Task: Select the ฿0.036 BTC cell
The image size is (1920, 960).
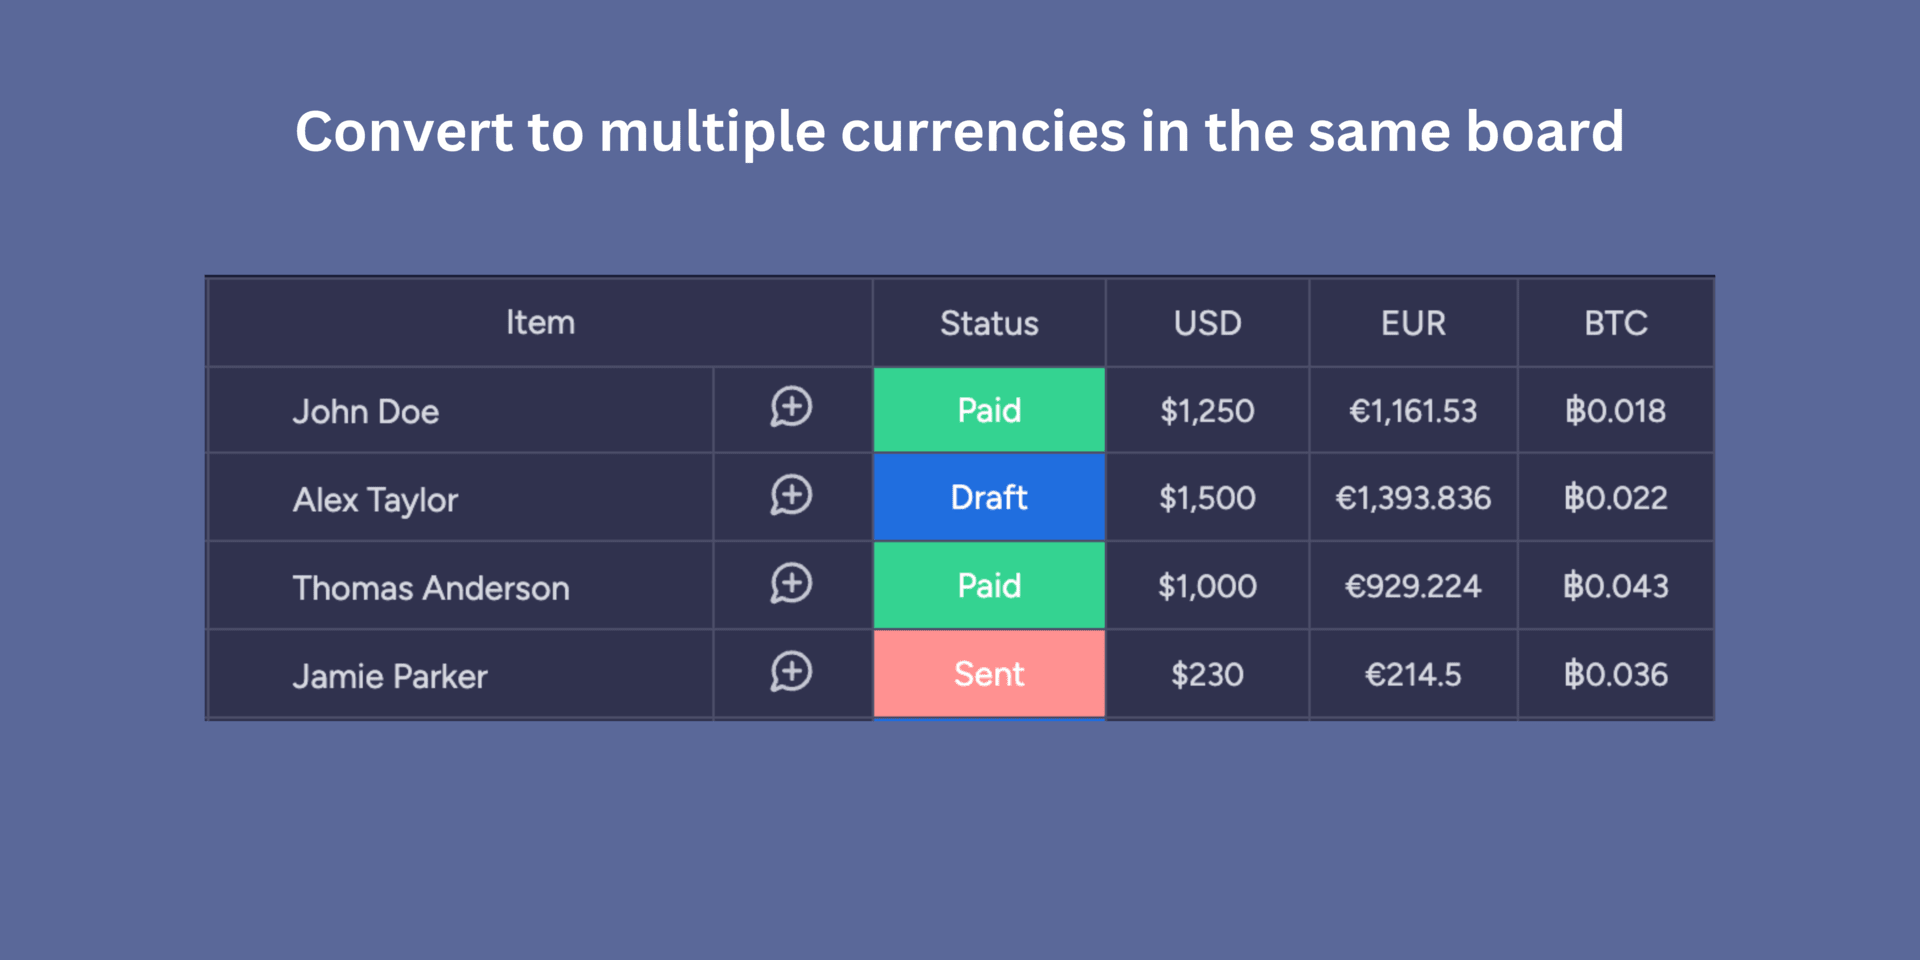Action: click(x=1616, y=674)
